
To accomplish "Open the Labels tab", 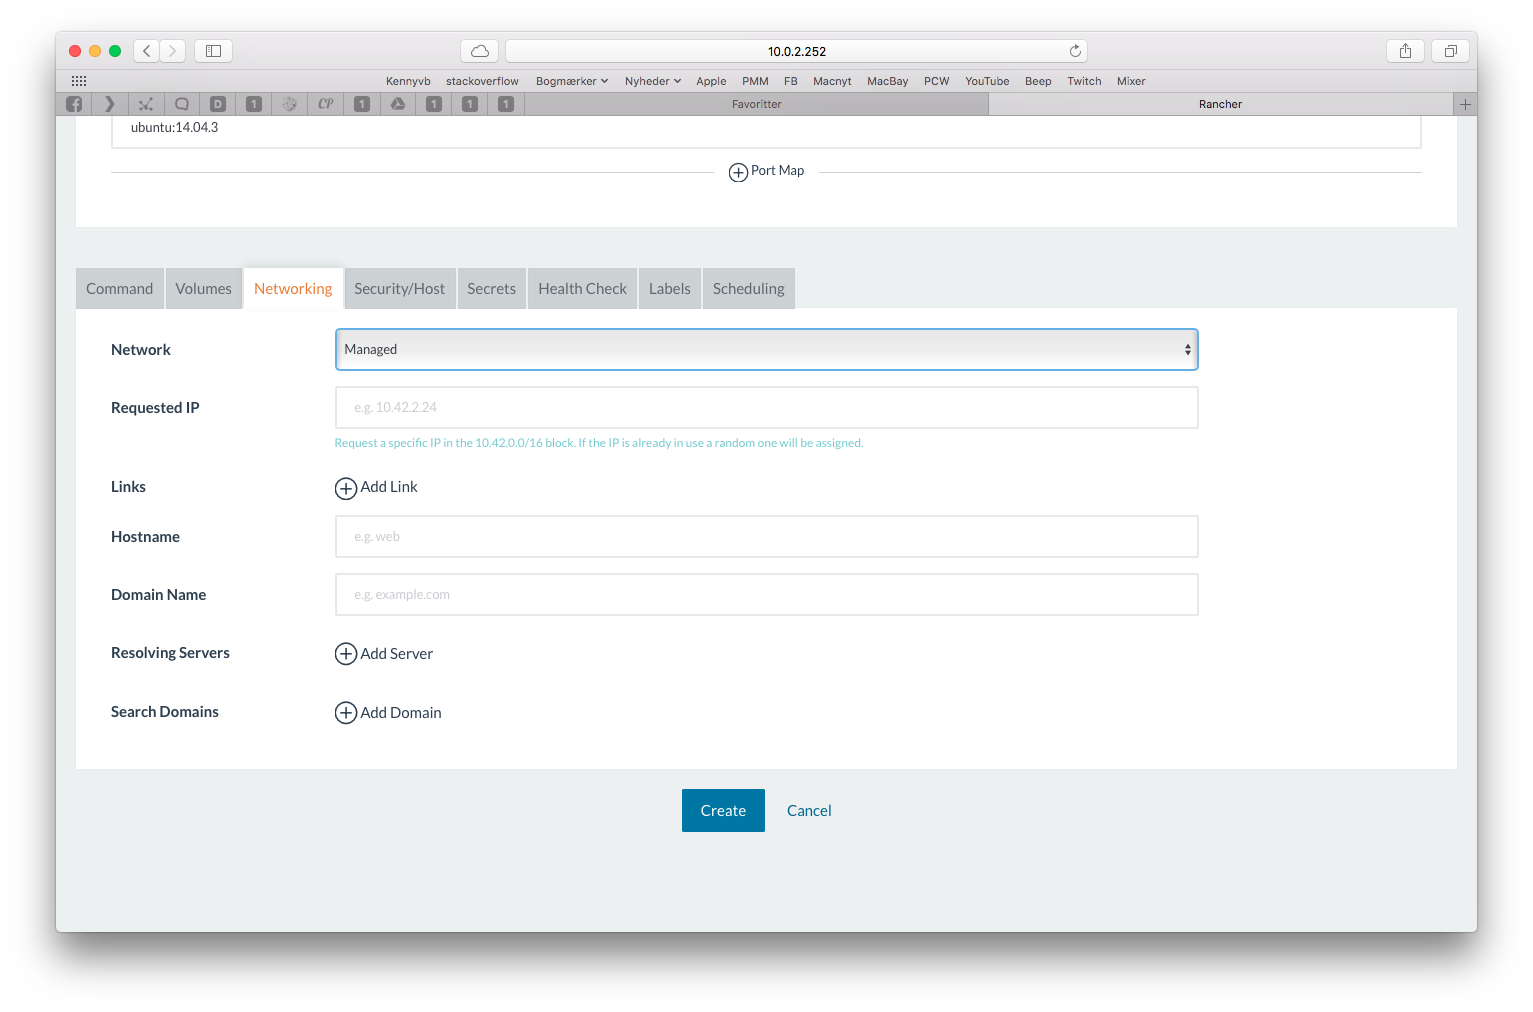I will 670,289.
